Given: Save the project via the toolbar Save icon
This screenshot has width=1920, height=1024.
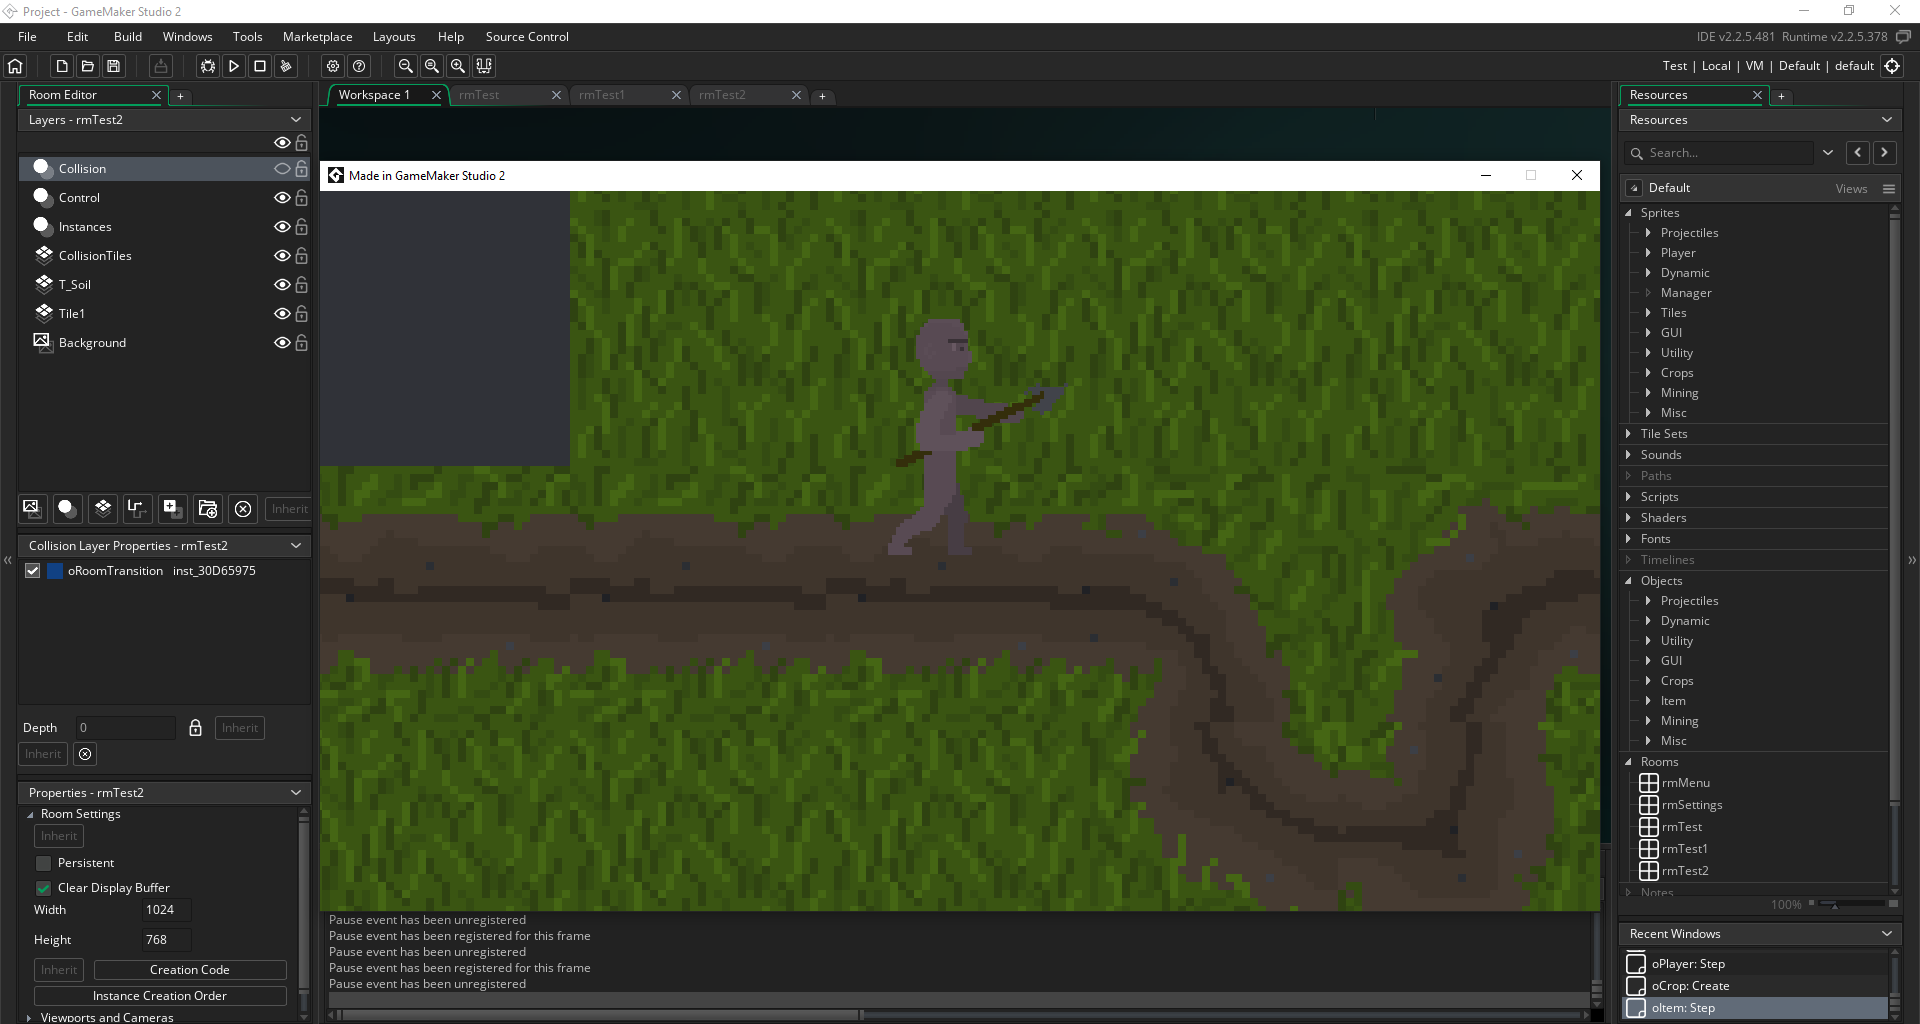Looking at the screenshot, I should coord(114,66).
